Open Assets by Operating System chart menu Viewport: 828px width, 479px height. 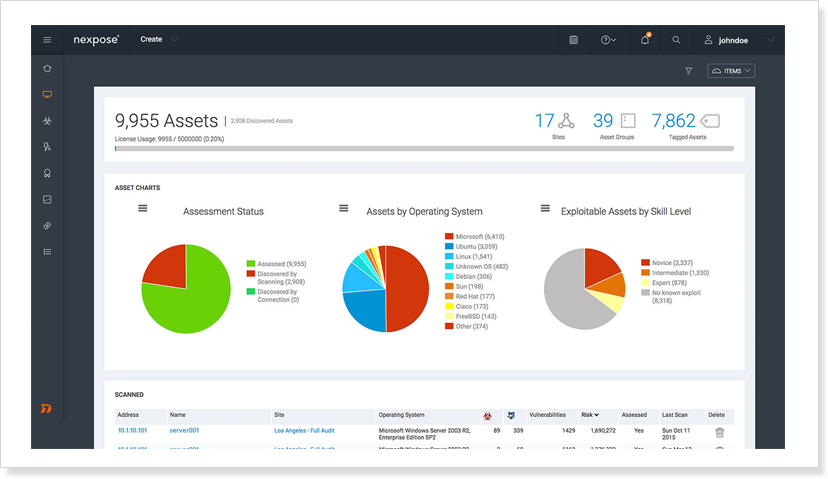(x=344, y=209)
